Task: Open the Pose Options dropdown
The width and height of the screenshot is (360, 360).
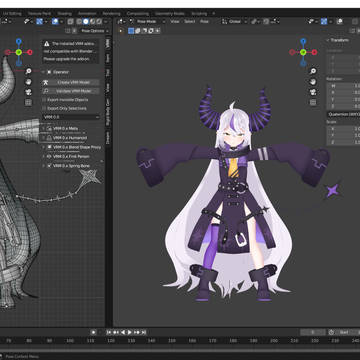Action: click(x=95, y=31)
